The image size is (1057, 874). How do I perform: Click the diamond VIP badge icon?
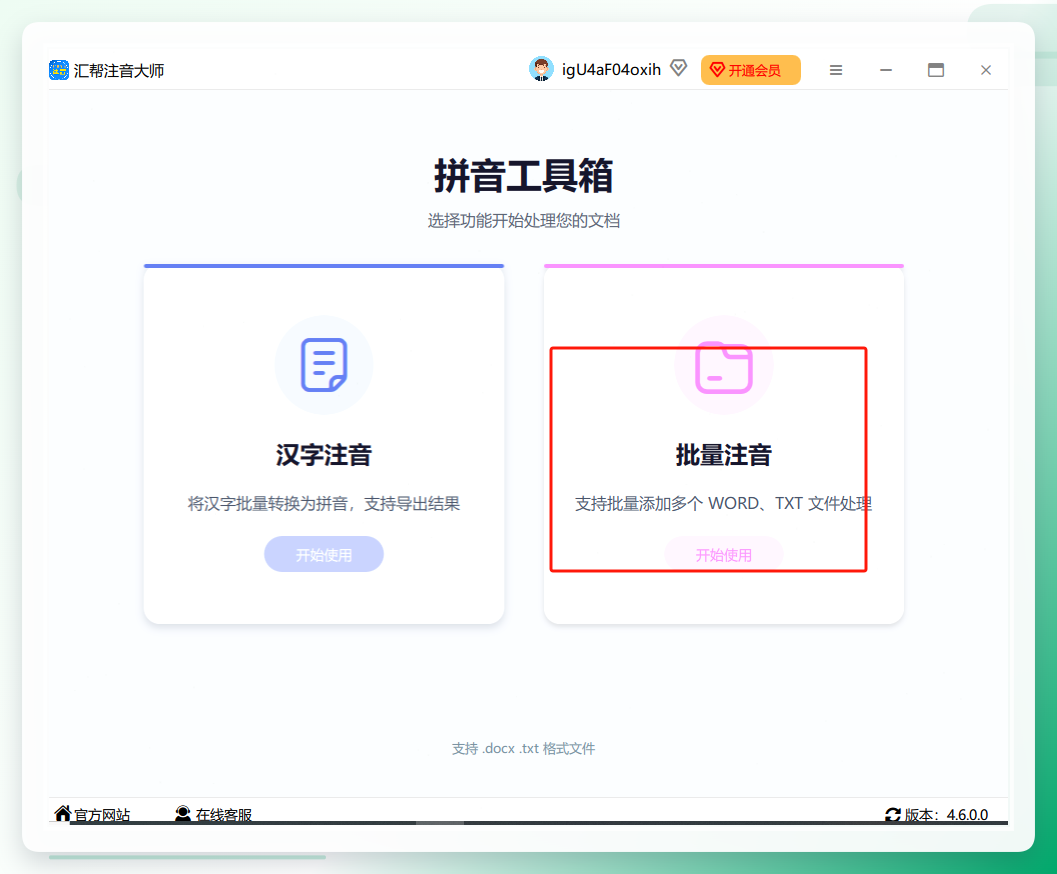click(x=678, y=68)
